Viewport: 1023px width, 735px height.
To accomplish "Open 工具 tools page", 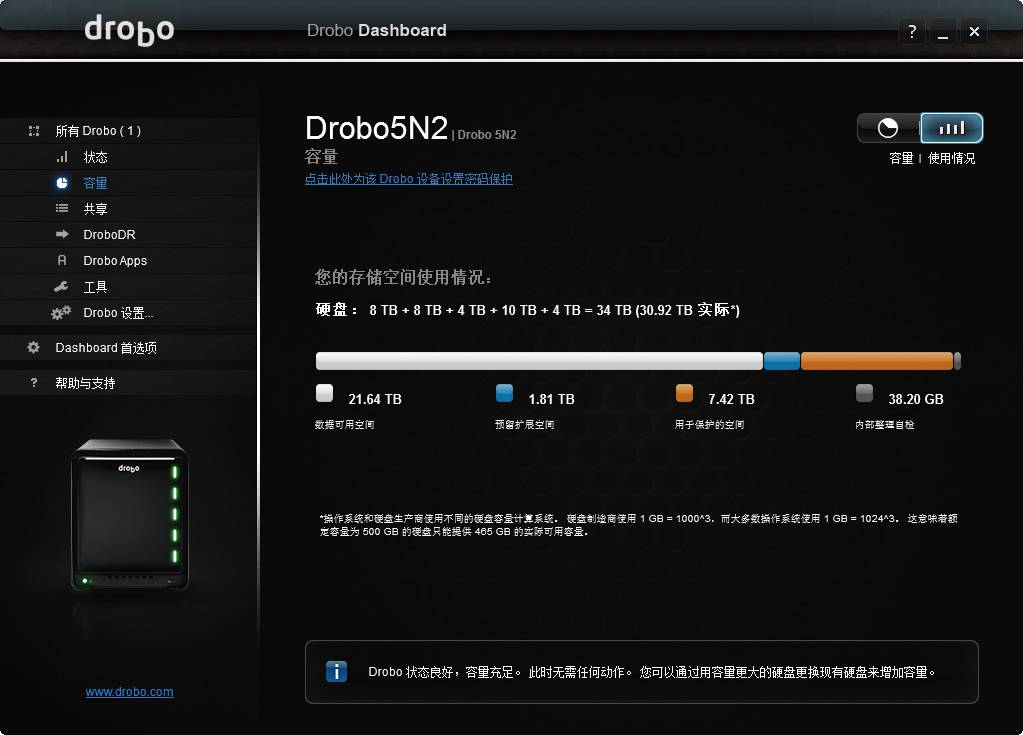I will [129, 287].
